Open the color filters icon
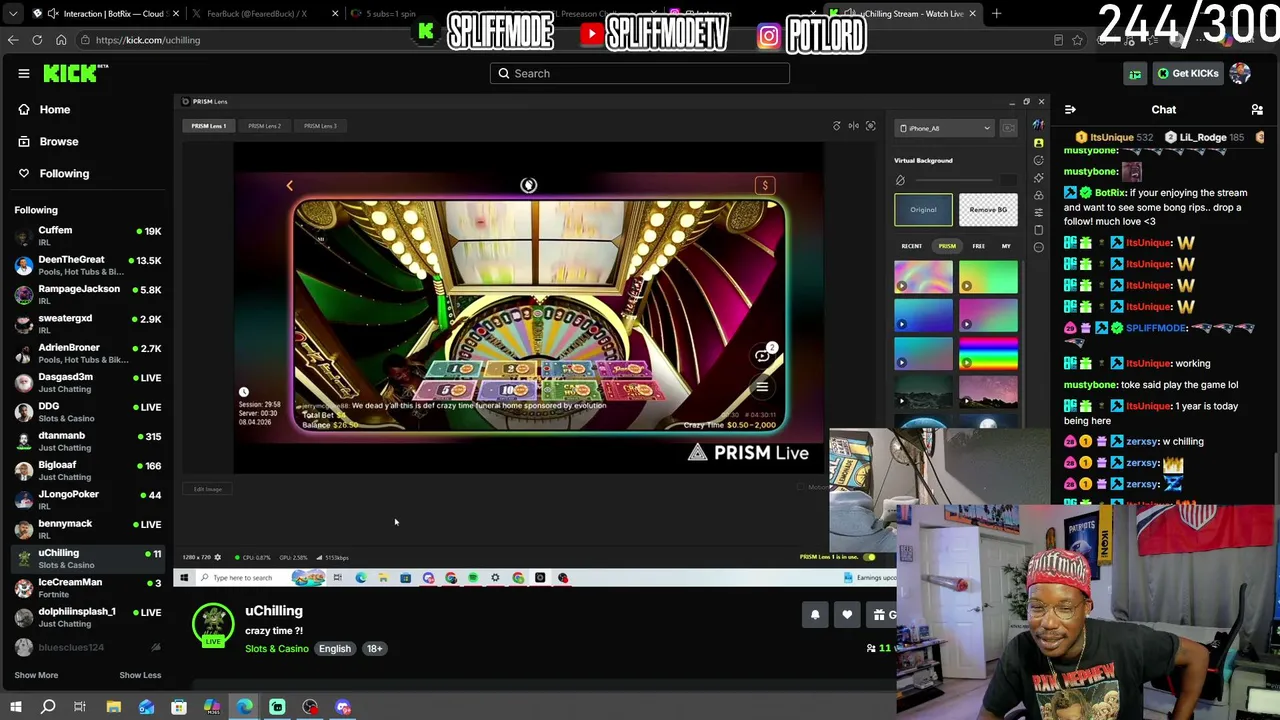 [x=1038, y=195]
